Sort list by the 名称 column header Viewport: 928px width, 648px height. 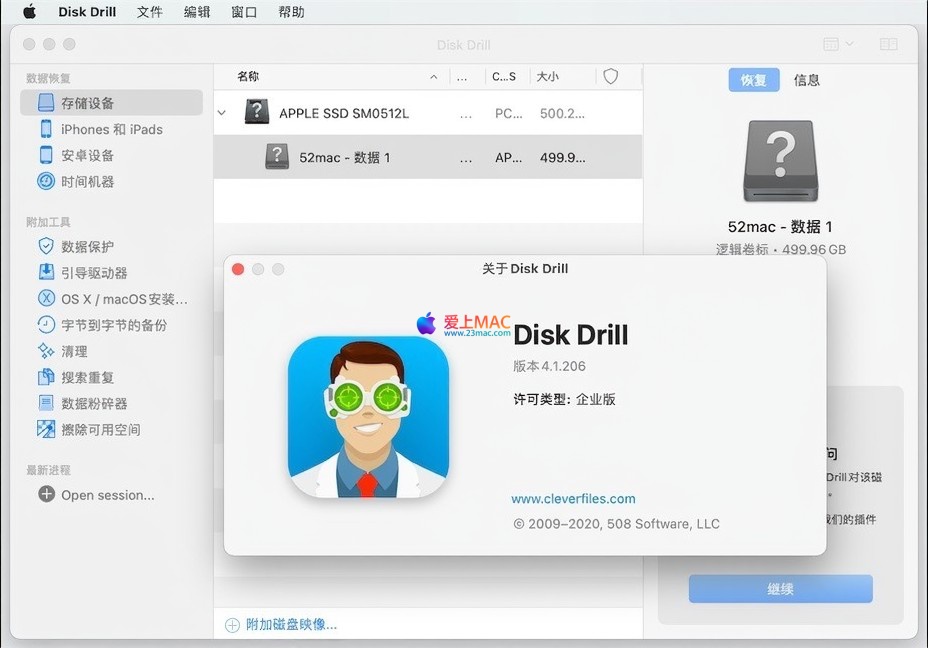tap(248, 77)
